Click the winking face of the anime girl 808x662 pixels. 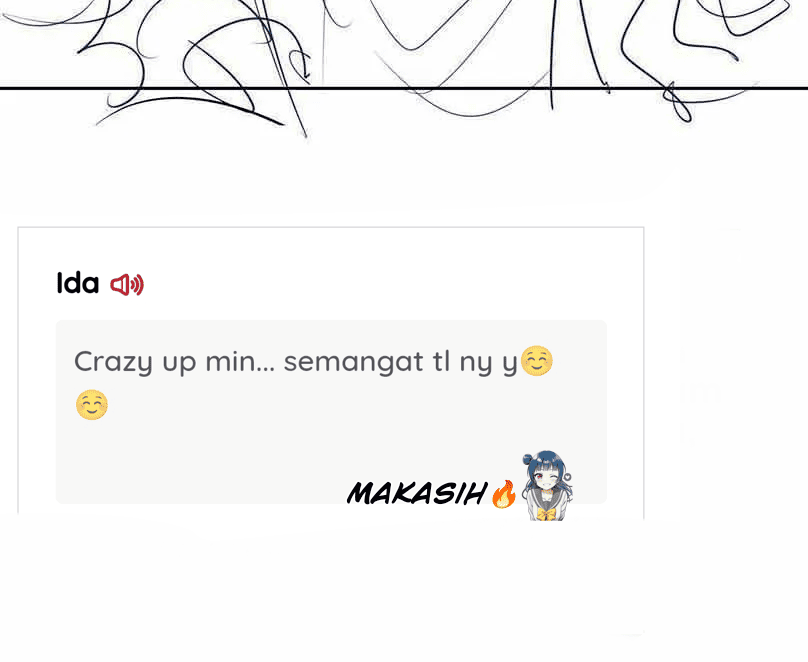[545, 479]
